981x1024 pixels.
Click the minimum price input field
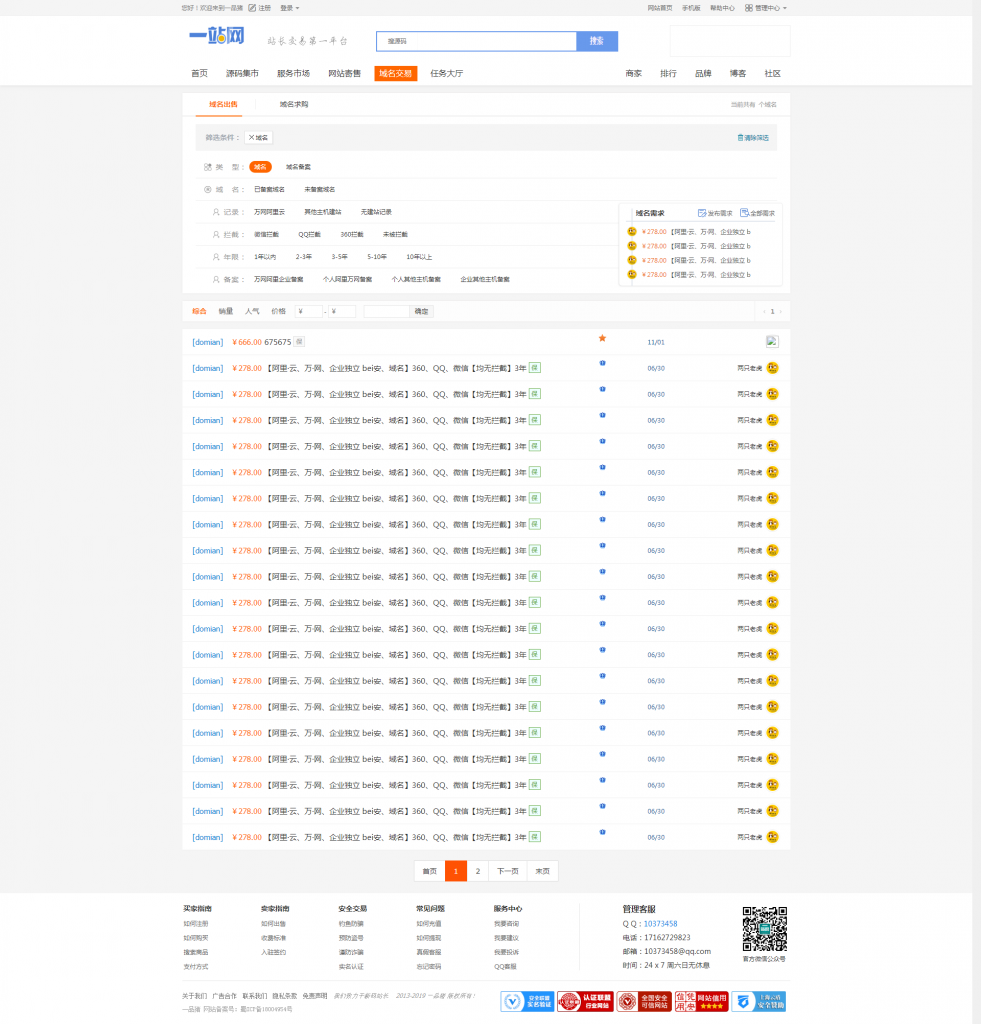pos(308,312)
